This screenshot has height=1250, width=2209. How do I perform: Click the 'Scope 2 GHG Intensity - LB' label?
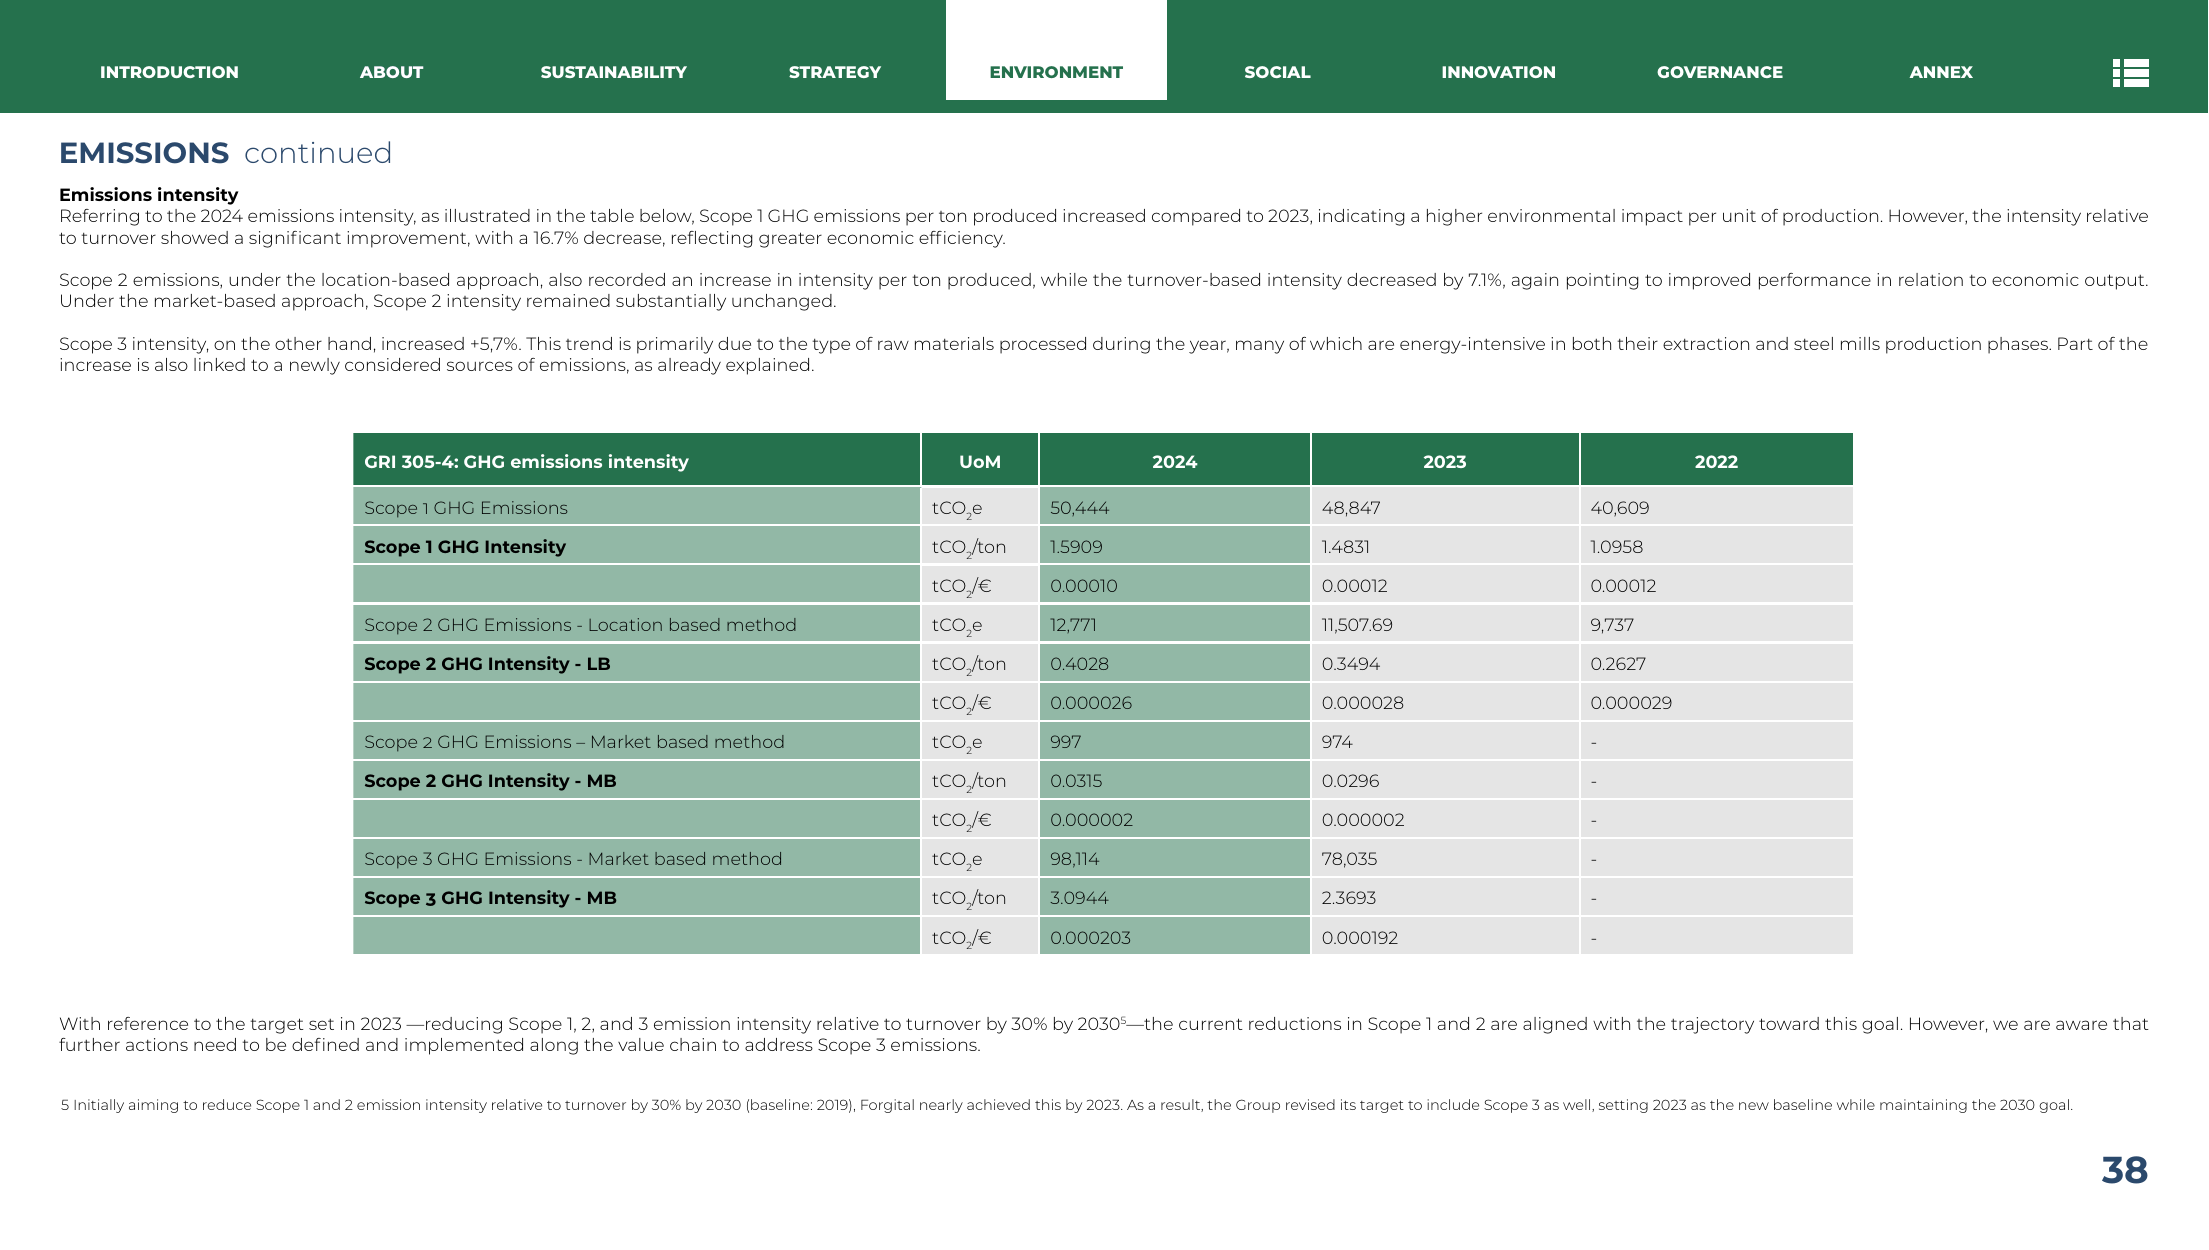pos(487,664)
